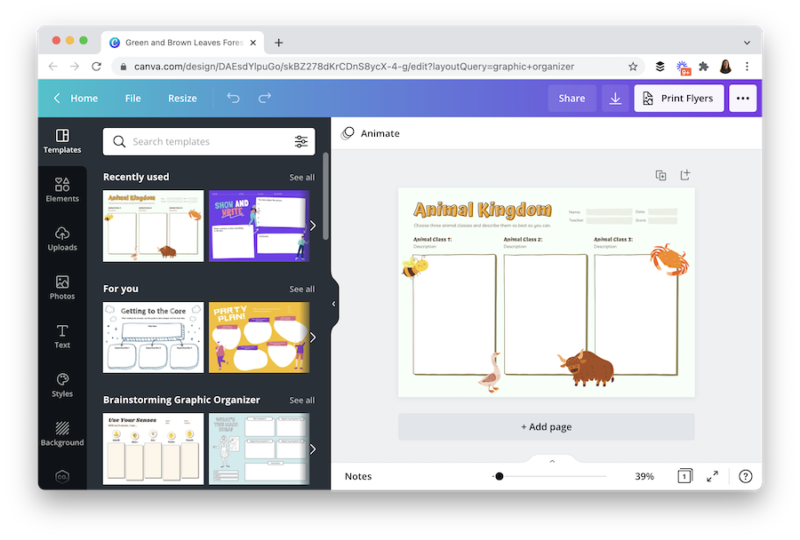This screenshot has height=540, width=800.
Task: Click the Share button
Action: (571, 98)
